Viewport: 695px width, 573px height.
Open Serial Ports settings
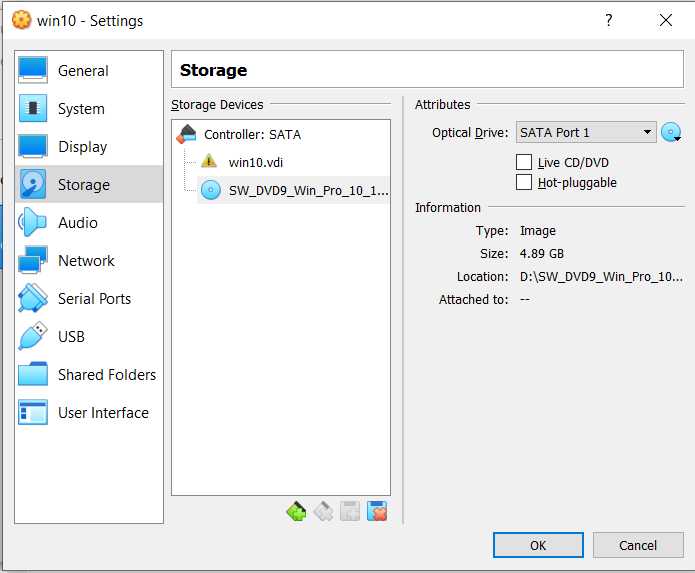pyautogui.click(x=89, y=299)
